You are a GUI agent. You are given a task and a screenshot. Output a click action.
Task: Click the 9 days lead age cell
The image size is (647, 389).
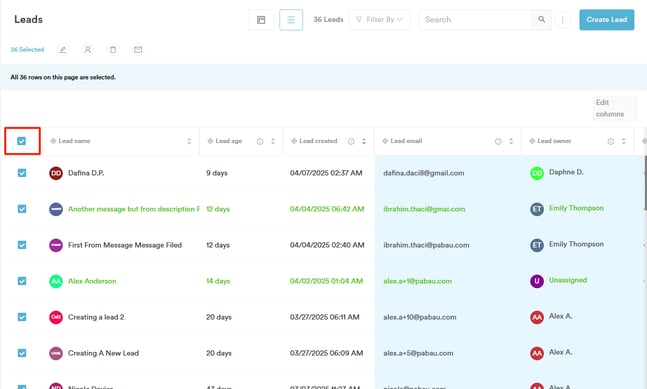[x=217, y=173]
